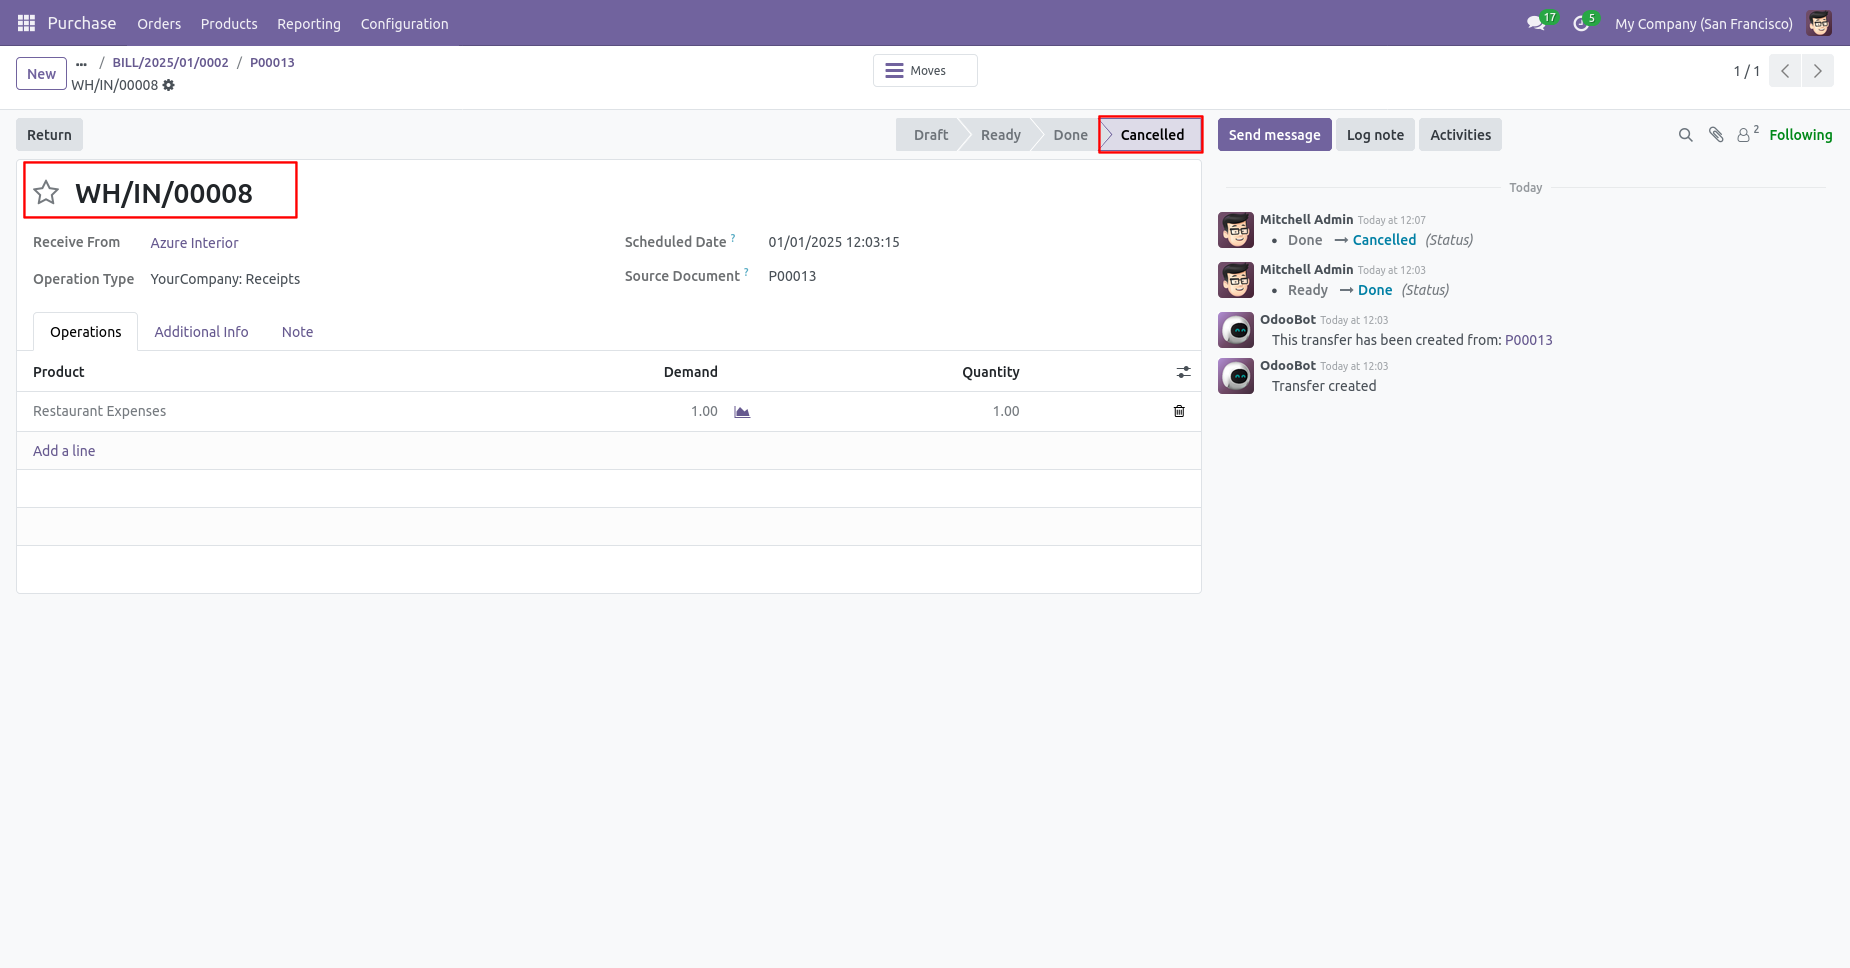Image resolution: width=1850 pixels, height=968 pixels.
Task: Open the column settings sliders icon in table header
Action: coord(1183,372)
